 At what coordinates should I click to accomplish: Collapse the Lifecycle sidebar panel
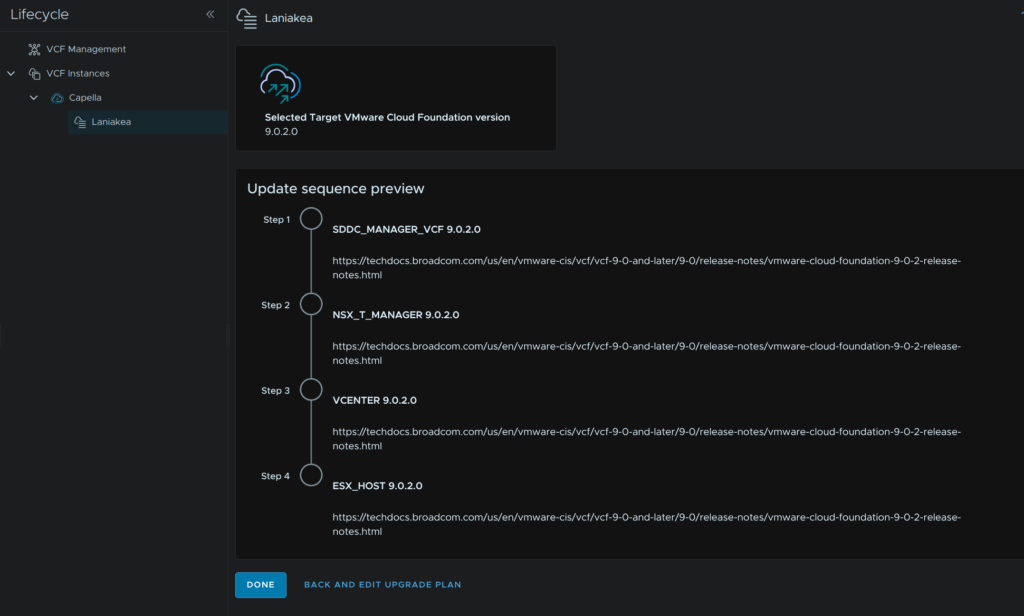tap(210, 15)
